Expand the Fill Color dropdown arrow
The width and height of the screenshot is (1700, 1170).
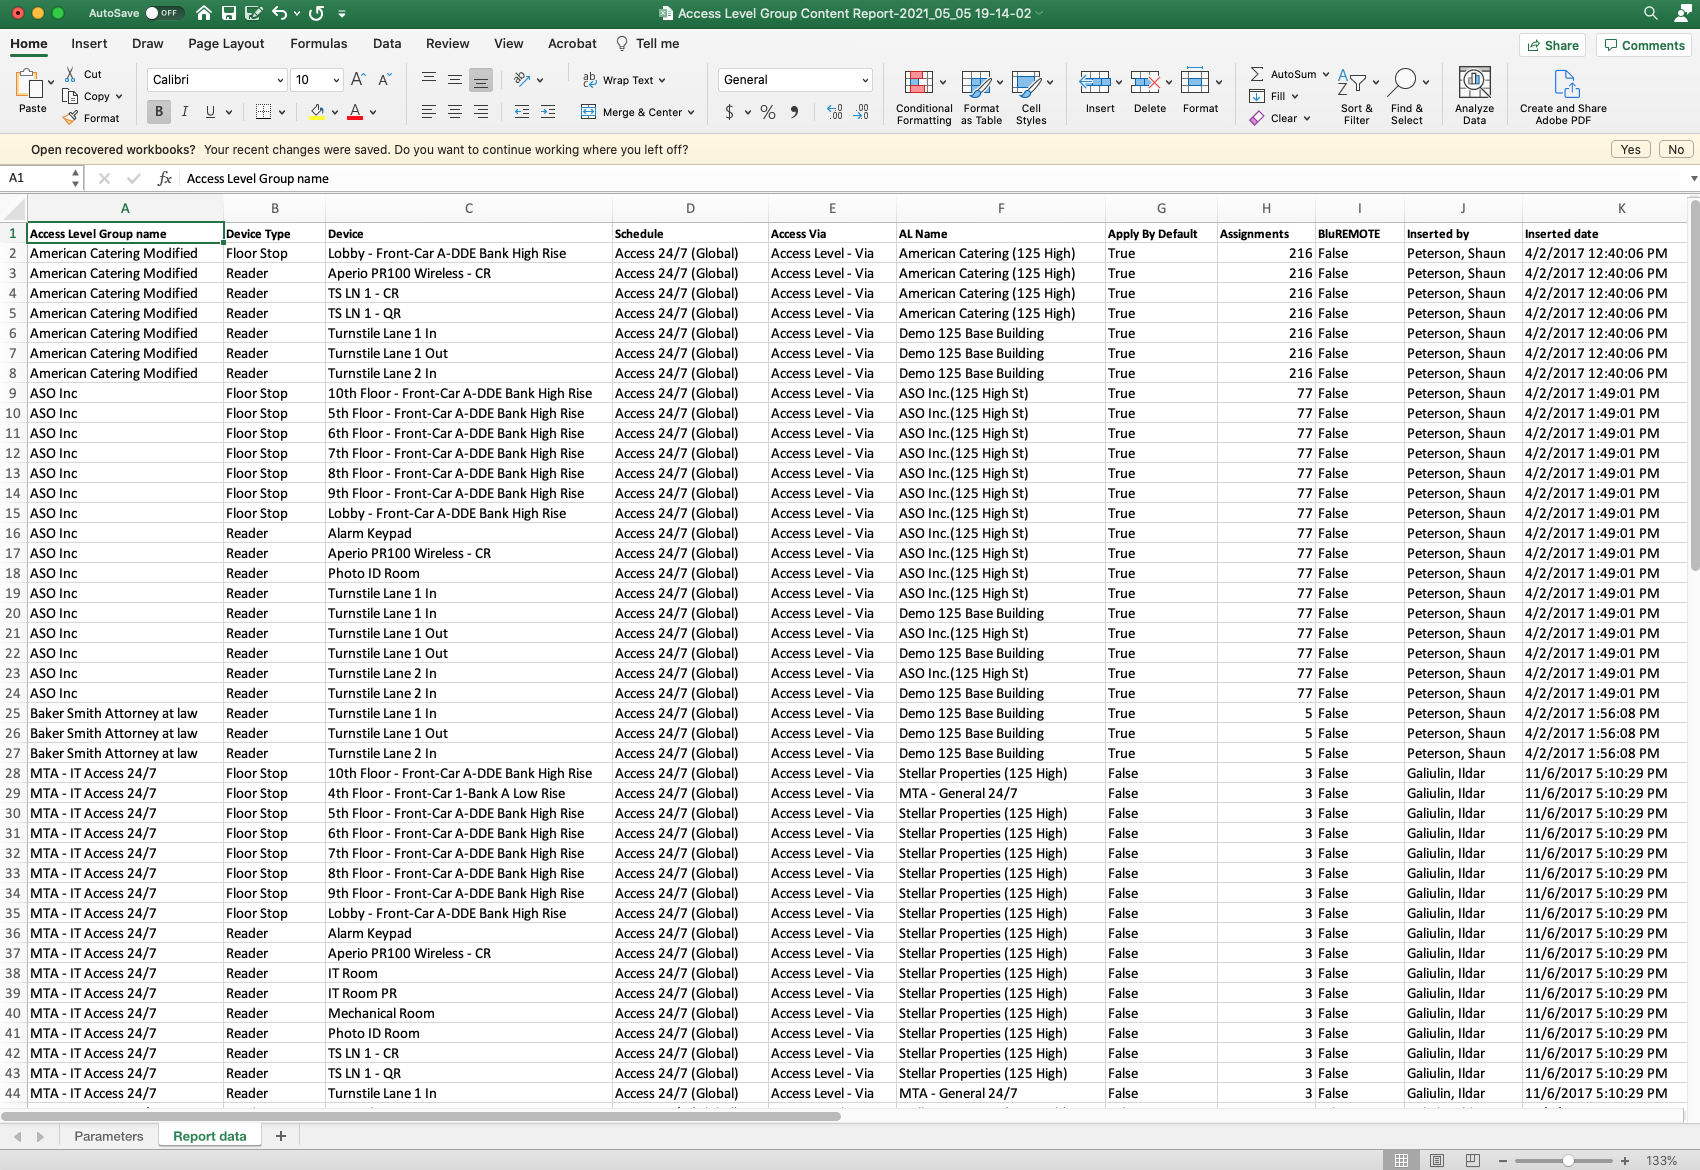coord(334,112)
